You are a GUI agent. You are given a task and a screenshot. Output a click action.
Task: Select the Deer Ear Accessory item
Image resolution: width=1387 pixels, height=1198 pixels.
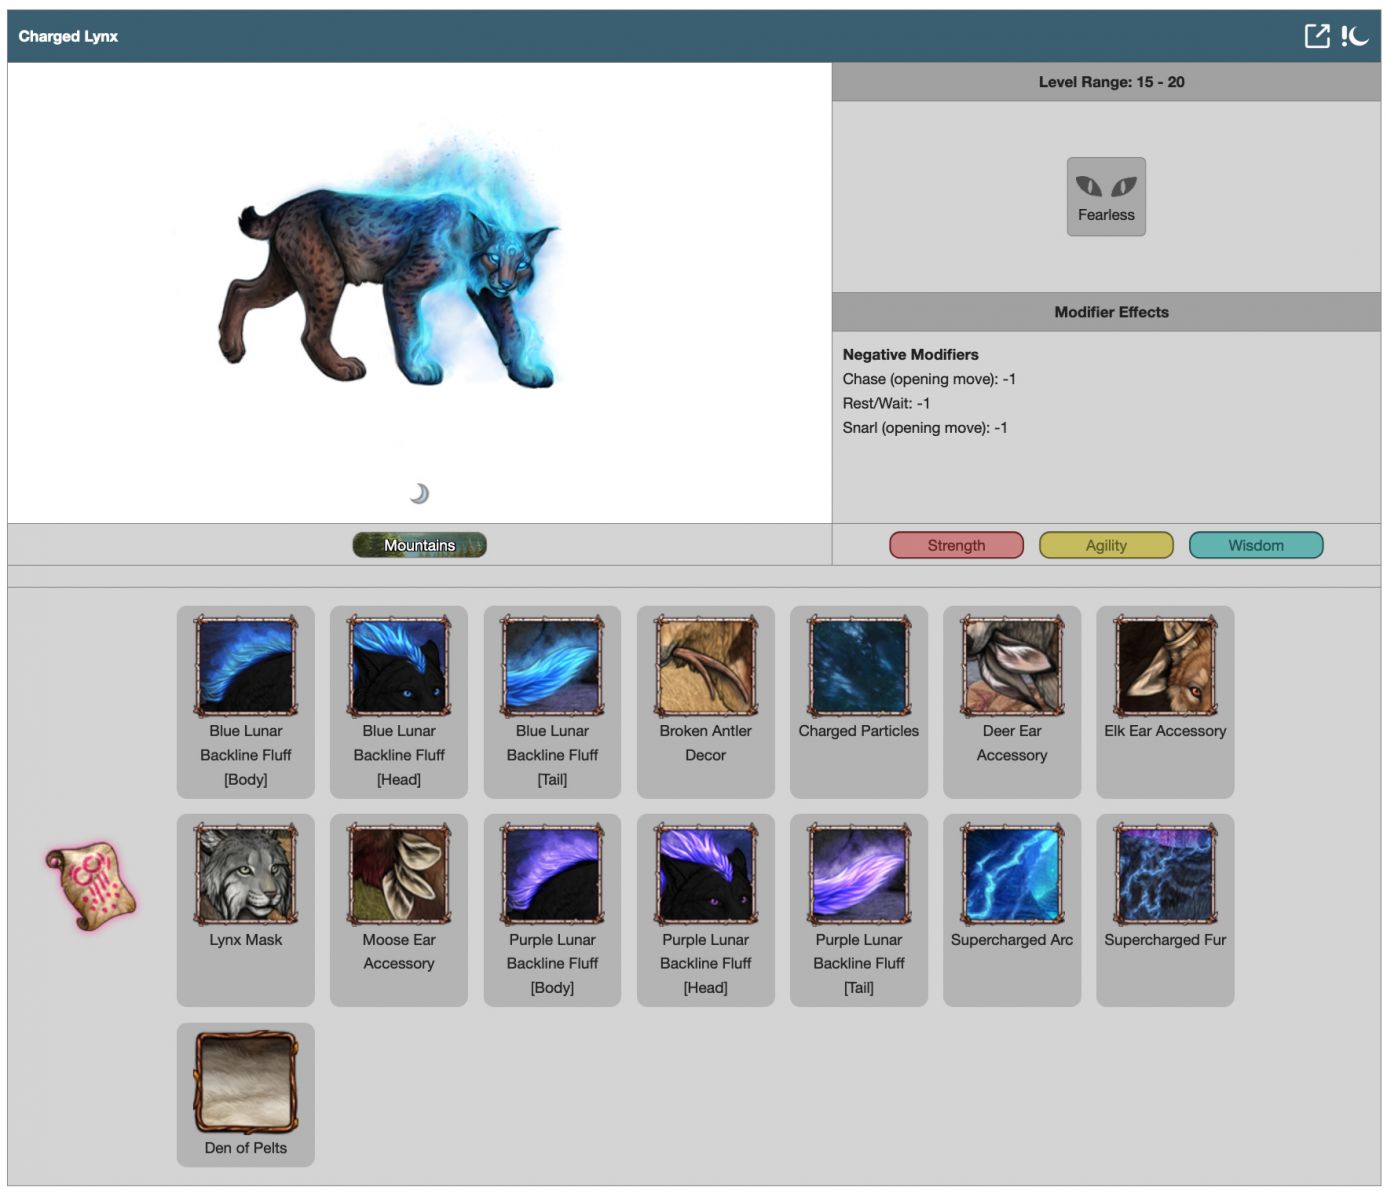pyautogui.click(x=1011, y=667)
